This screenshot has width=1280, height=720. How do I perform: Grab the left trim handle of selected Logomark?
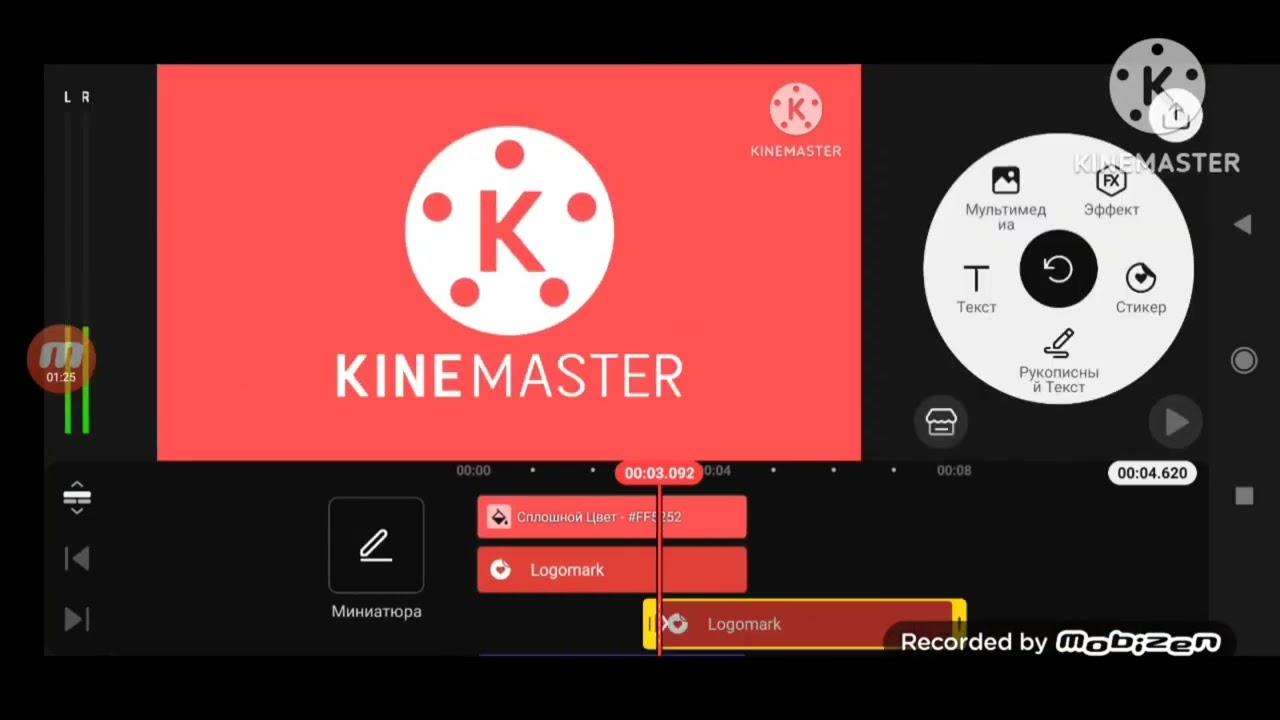[650, 624]
